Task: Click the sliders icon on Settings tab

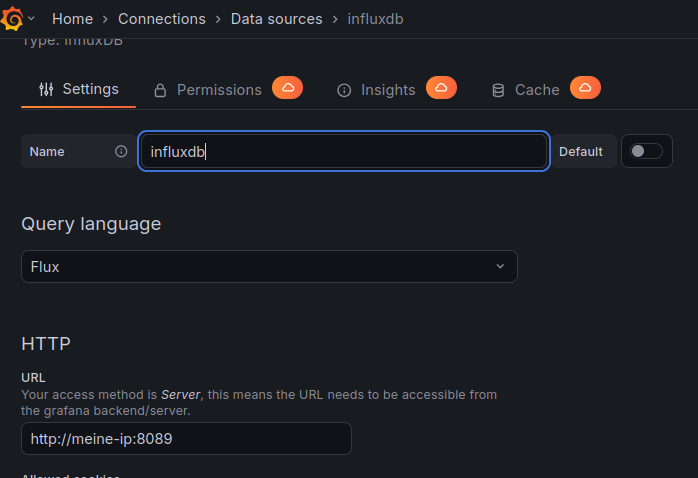Action: click(46, 90)
